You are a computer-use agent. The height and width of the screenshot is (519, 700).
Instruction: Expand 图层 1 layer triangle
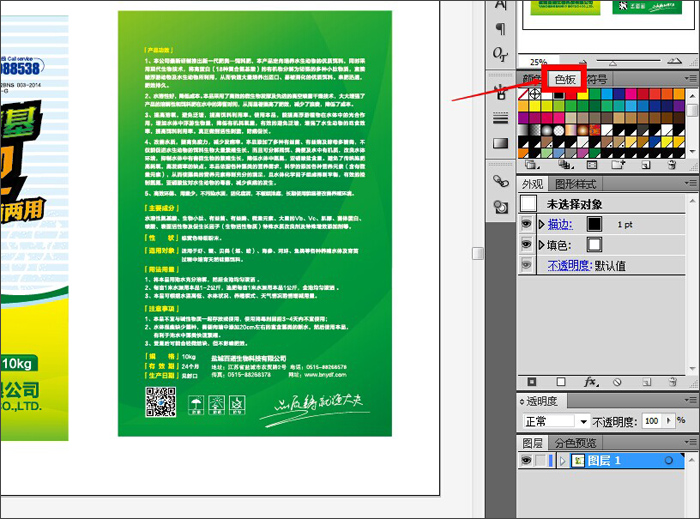[562, 460]
